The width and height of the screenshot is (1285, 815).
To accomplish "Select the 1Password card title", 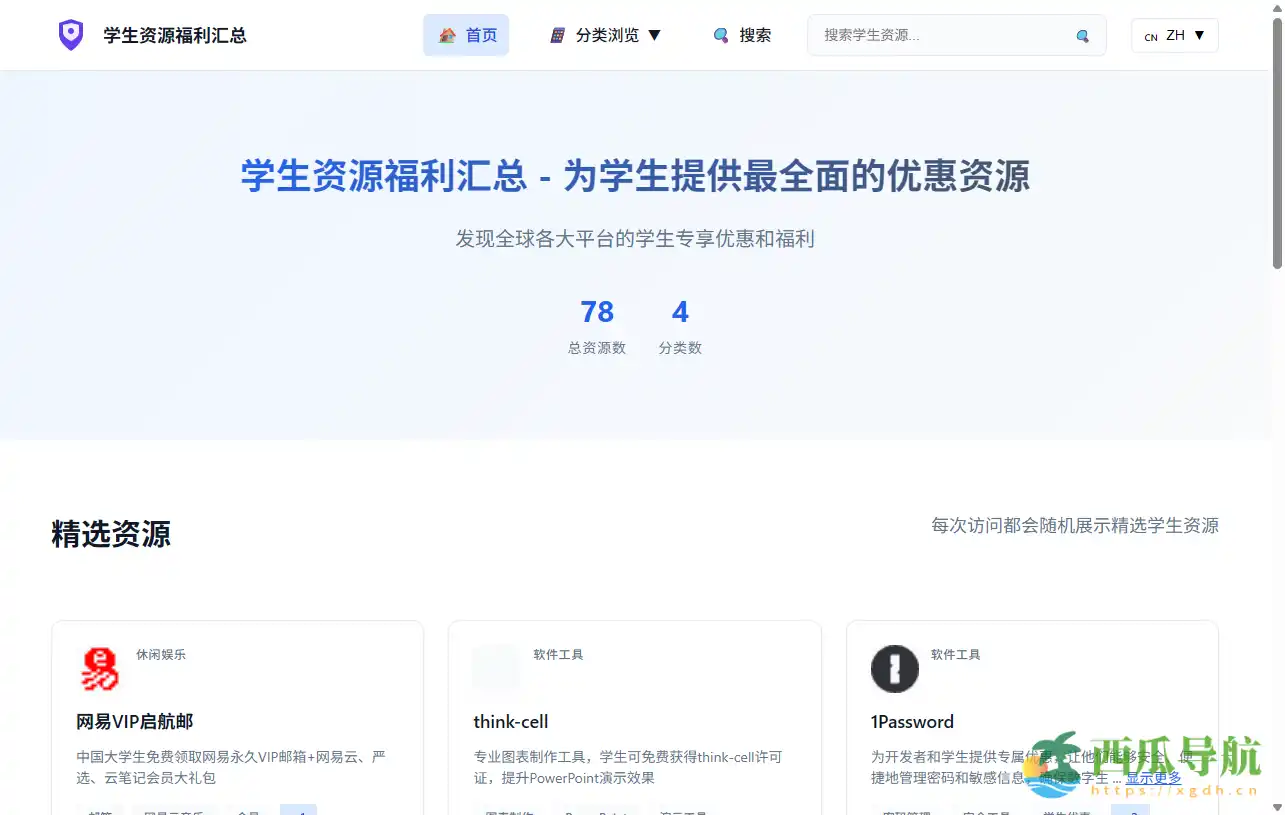I will 912,722.
